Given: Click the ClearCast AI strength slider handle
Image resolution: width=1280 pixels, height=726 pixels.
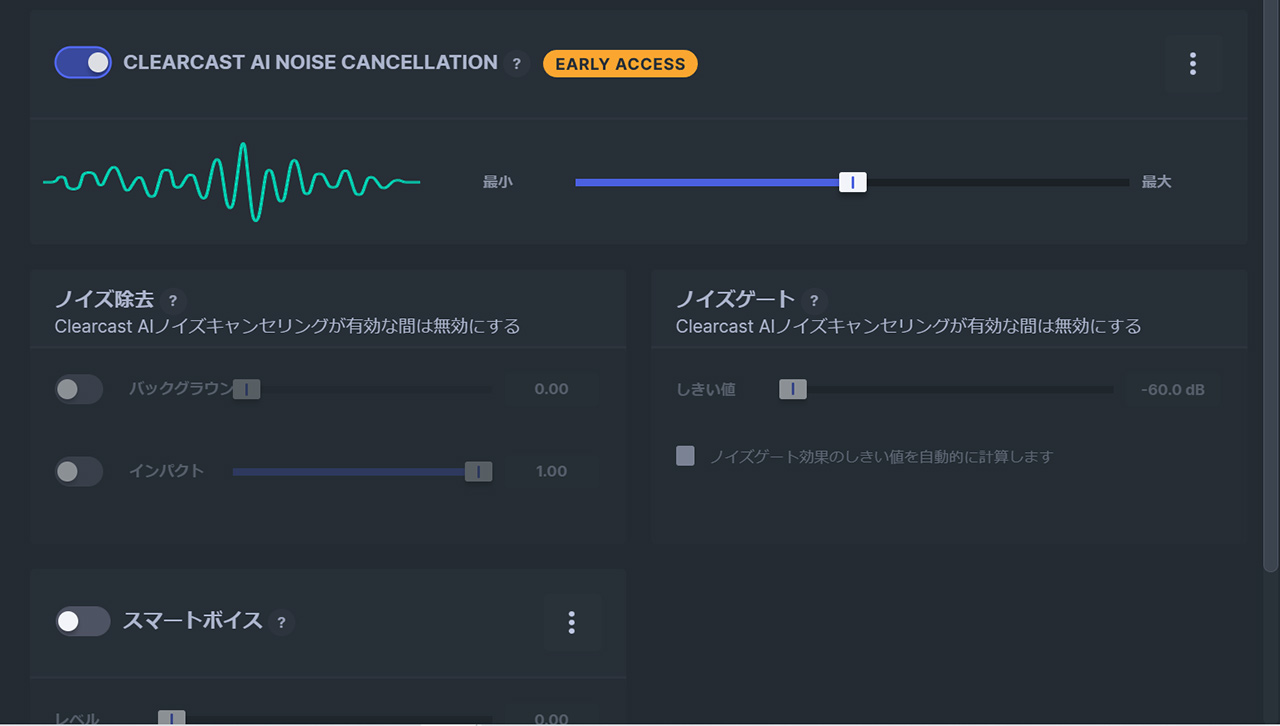Looking at the screenshot, I should pos(853,182).
